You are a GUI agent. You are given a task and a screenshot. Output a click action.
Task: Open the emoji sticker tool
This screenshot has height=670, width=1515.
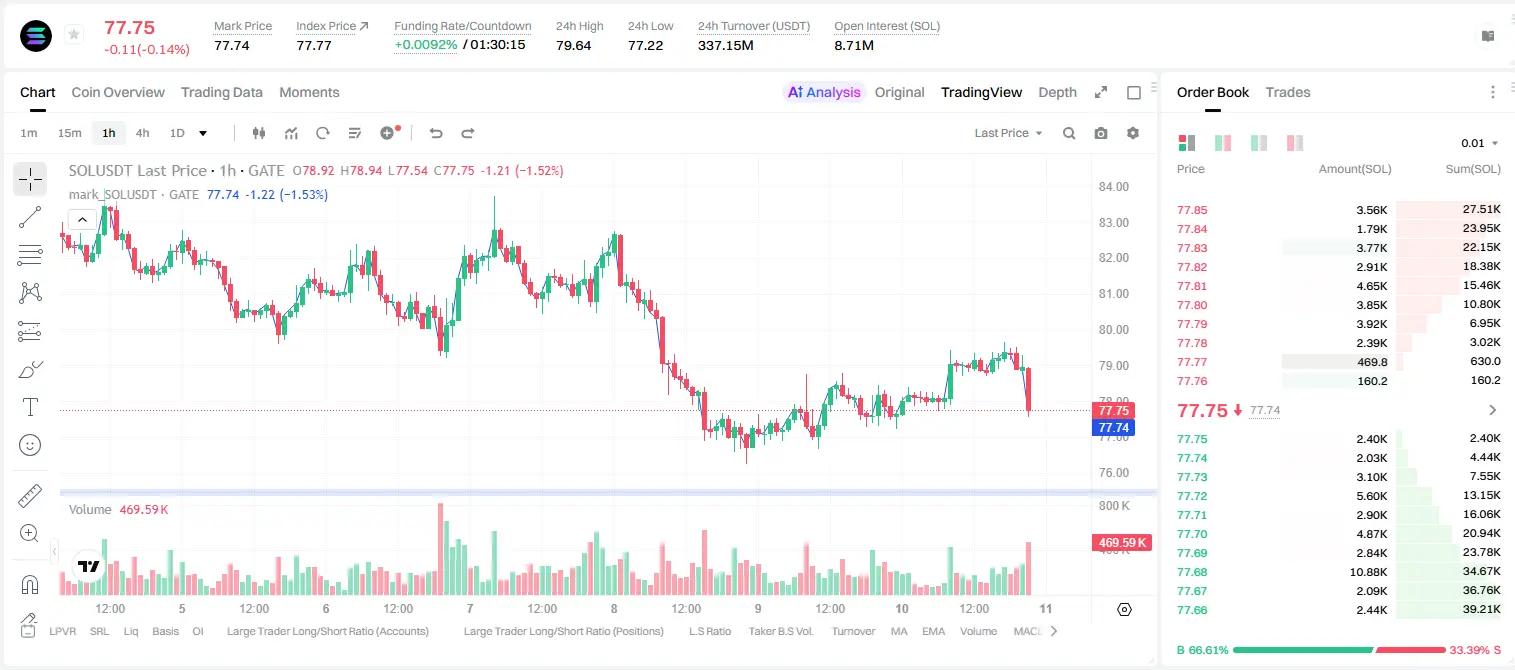[x=30, y=445]
